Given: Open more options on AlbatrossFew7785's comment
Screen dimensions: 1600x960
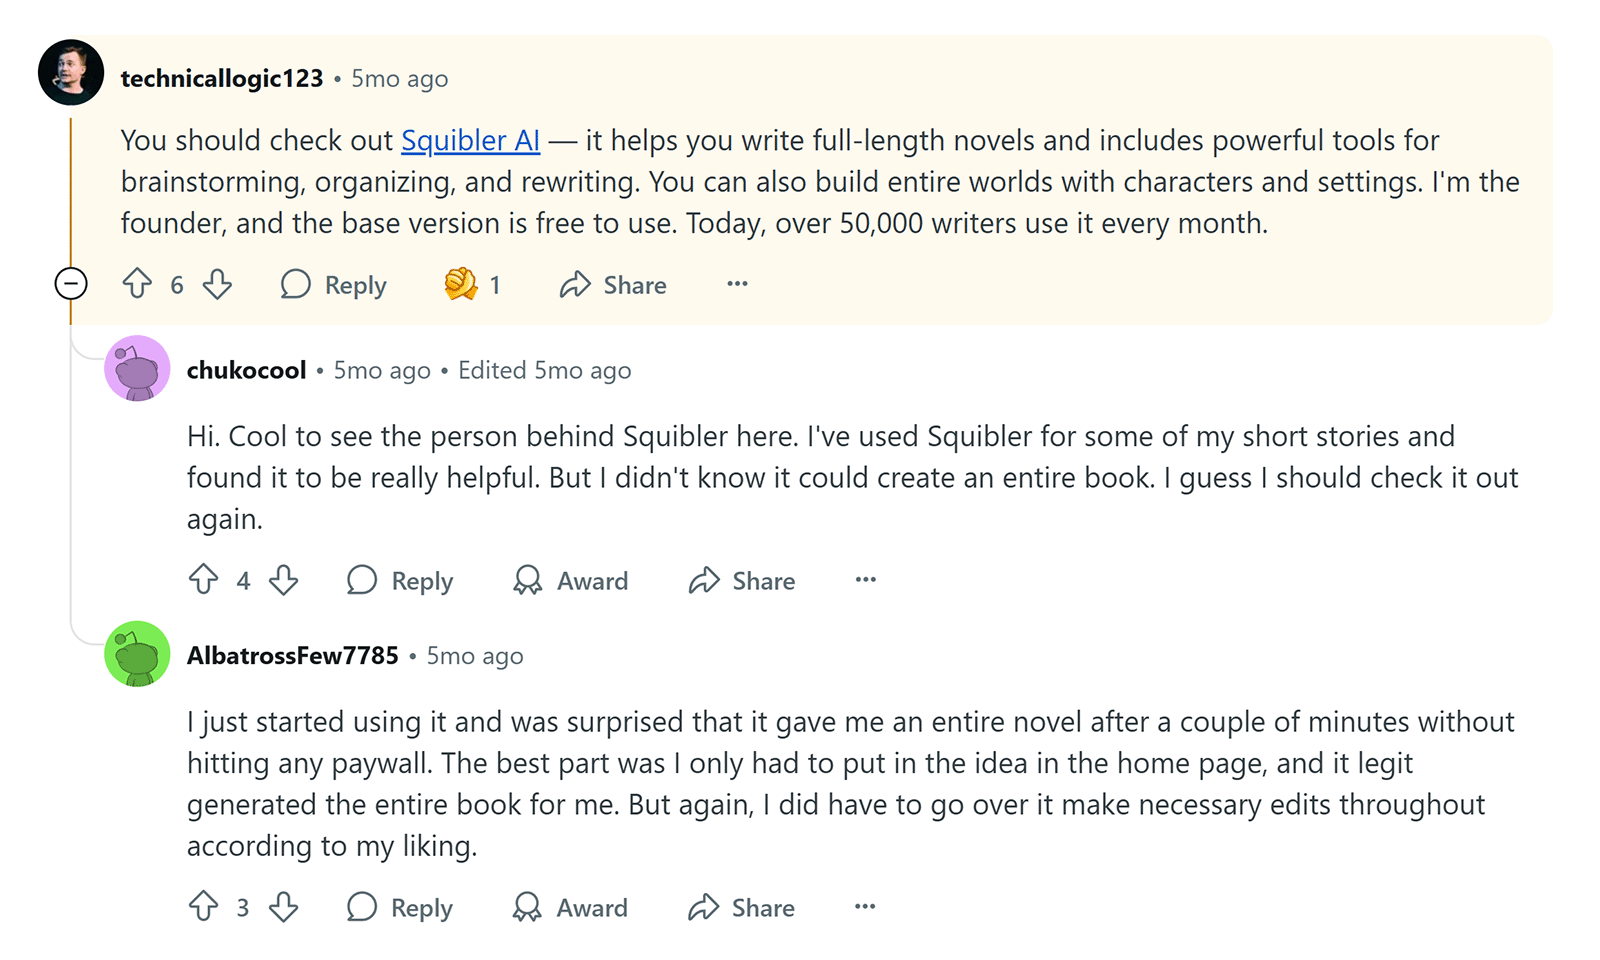Looking at the screenshot, I should [864, 906].
